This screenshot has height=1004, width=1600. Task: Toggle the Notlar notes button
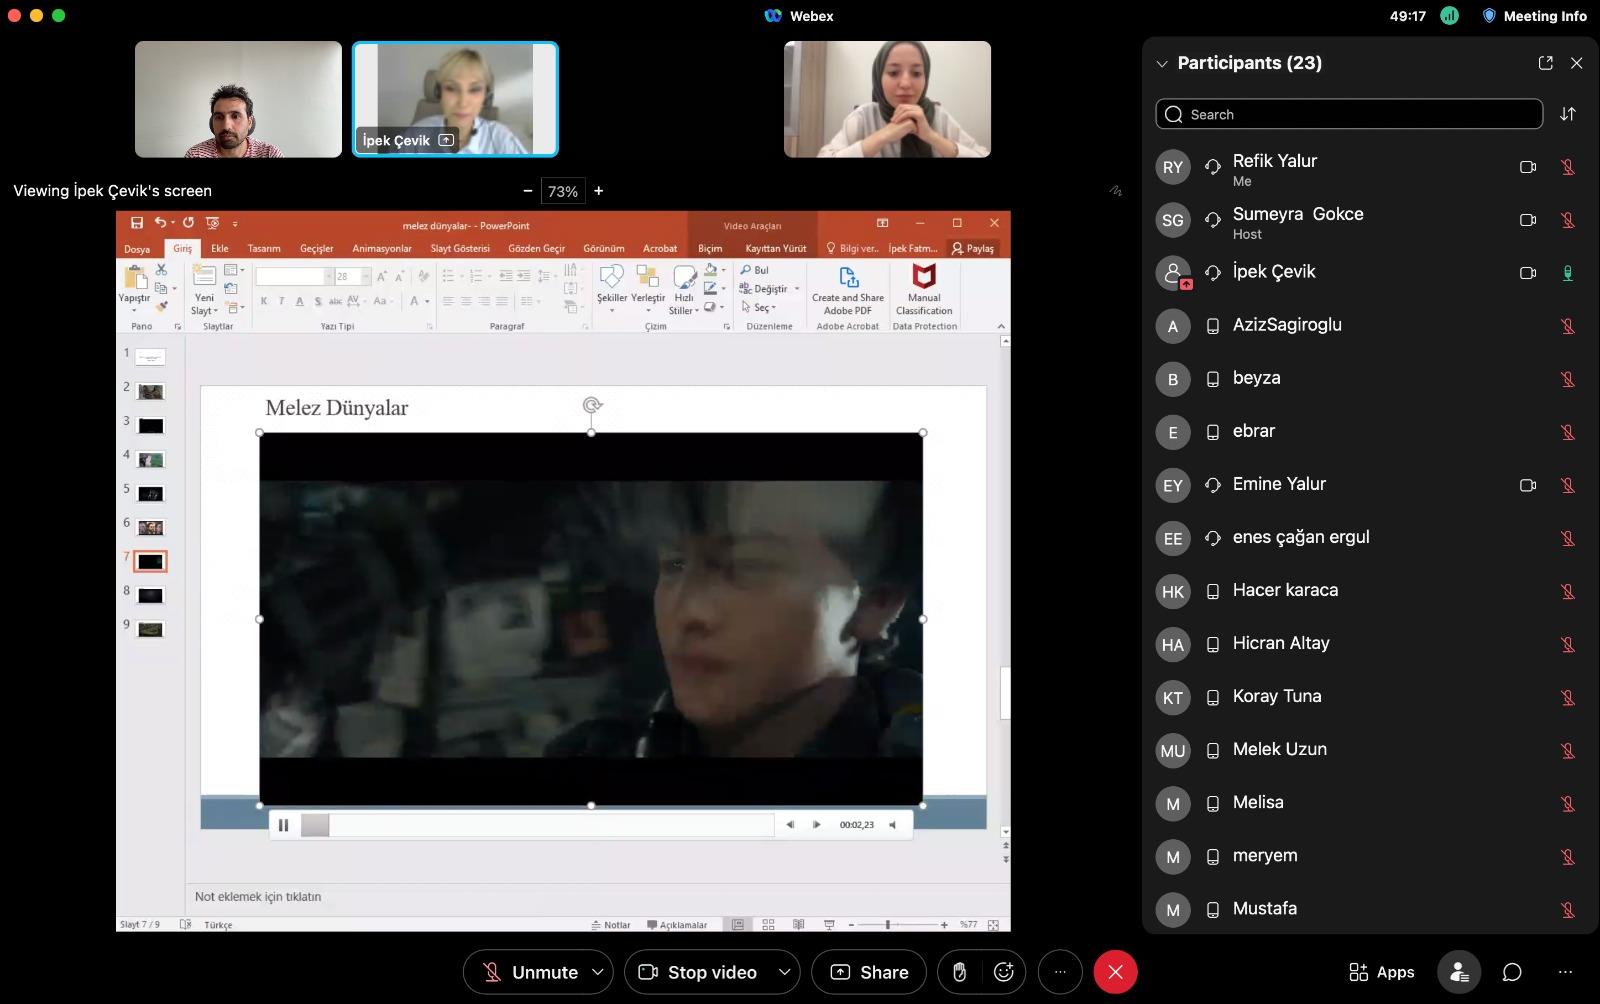(611, 925)
